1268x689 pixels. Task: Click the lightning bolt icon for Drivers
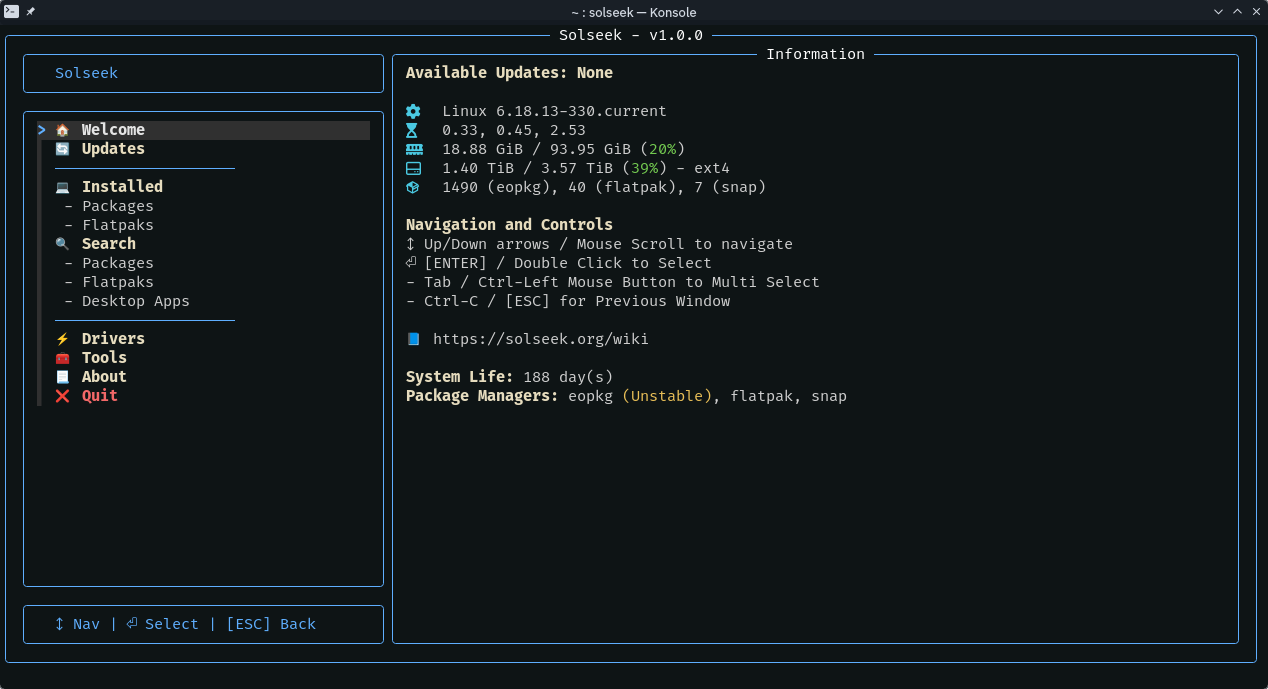point(62,339)
